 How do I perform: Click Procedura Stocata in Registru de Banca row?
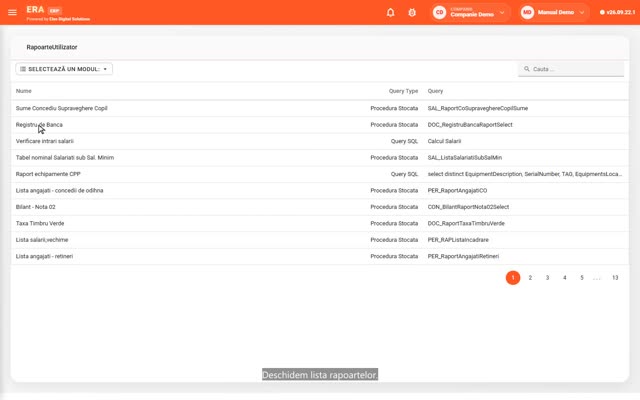pos(394,124)
